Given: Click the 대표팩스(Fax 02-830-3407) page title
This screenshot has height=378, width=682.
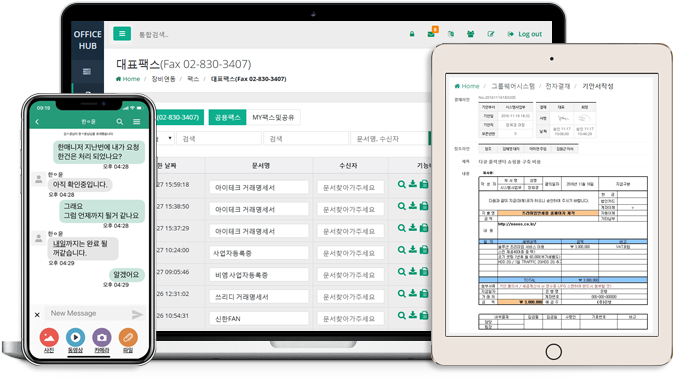Looking at the screenshot, I should [184, 64].
